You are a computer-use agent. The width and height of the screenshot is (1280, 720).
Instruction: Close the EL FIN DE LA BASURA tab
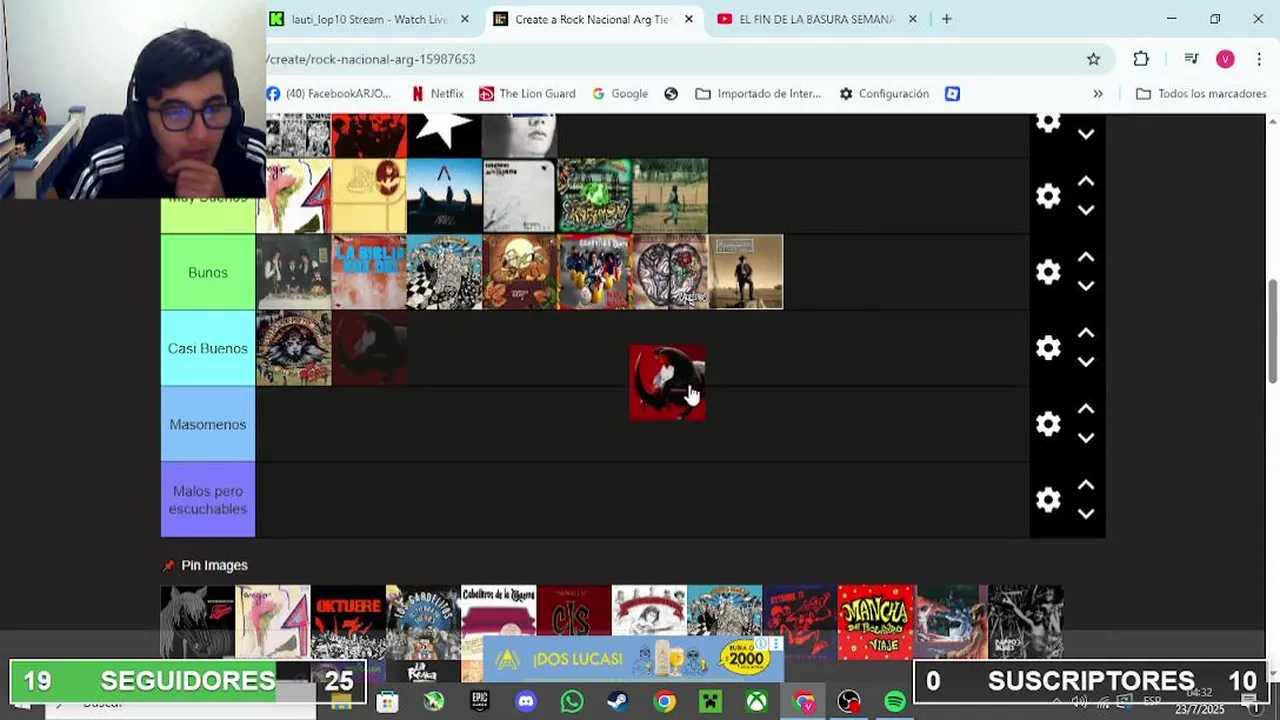tap(912, 19)
